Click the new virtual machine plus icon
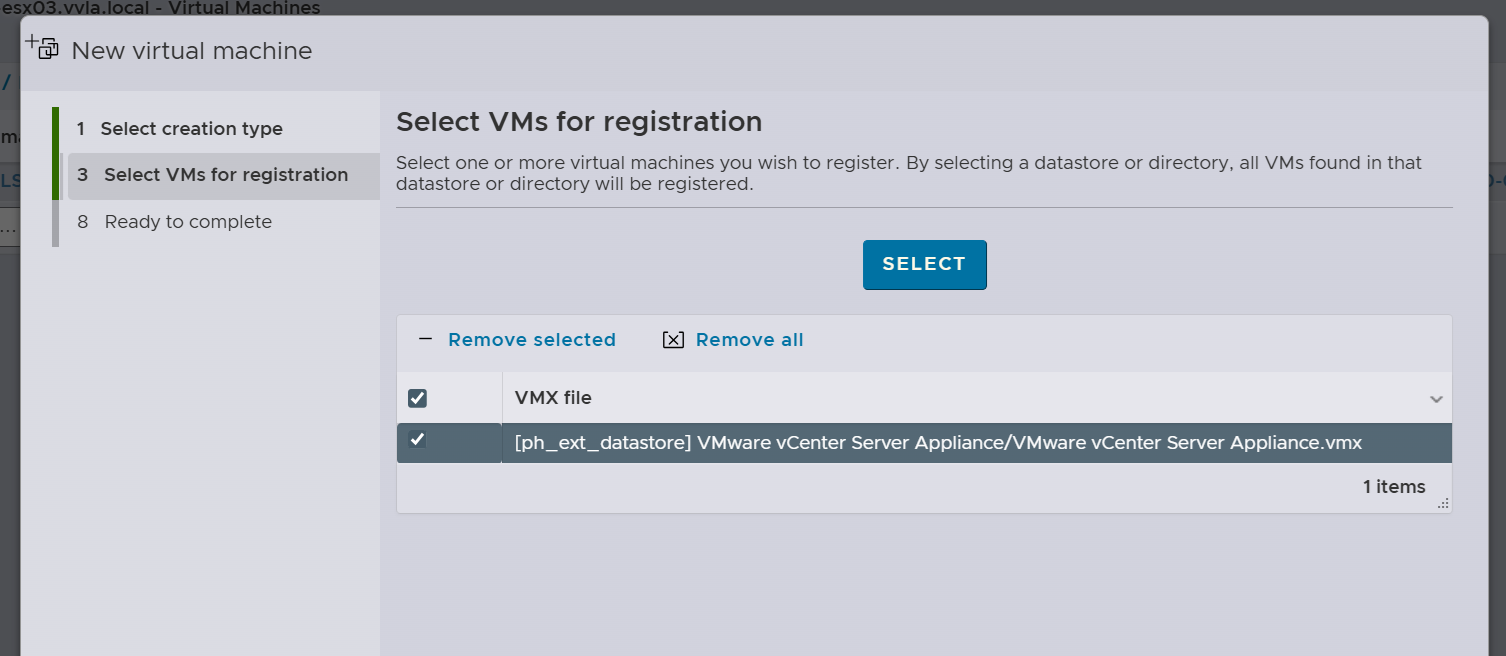 (x=41, y=45)
